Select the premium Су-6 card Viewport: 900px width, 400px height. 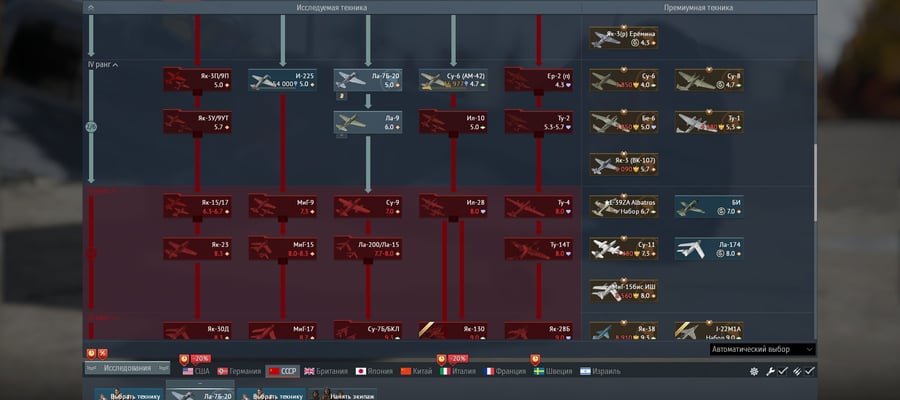click(x=624, y=80)
